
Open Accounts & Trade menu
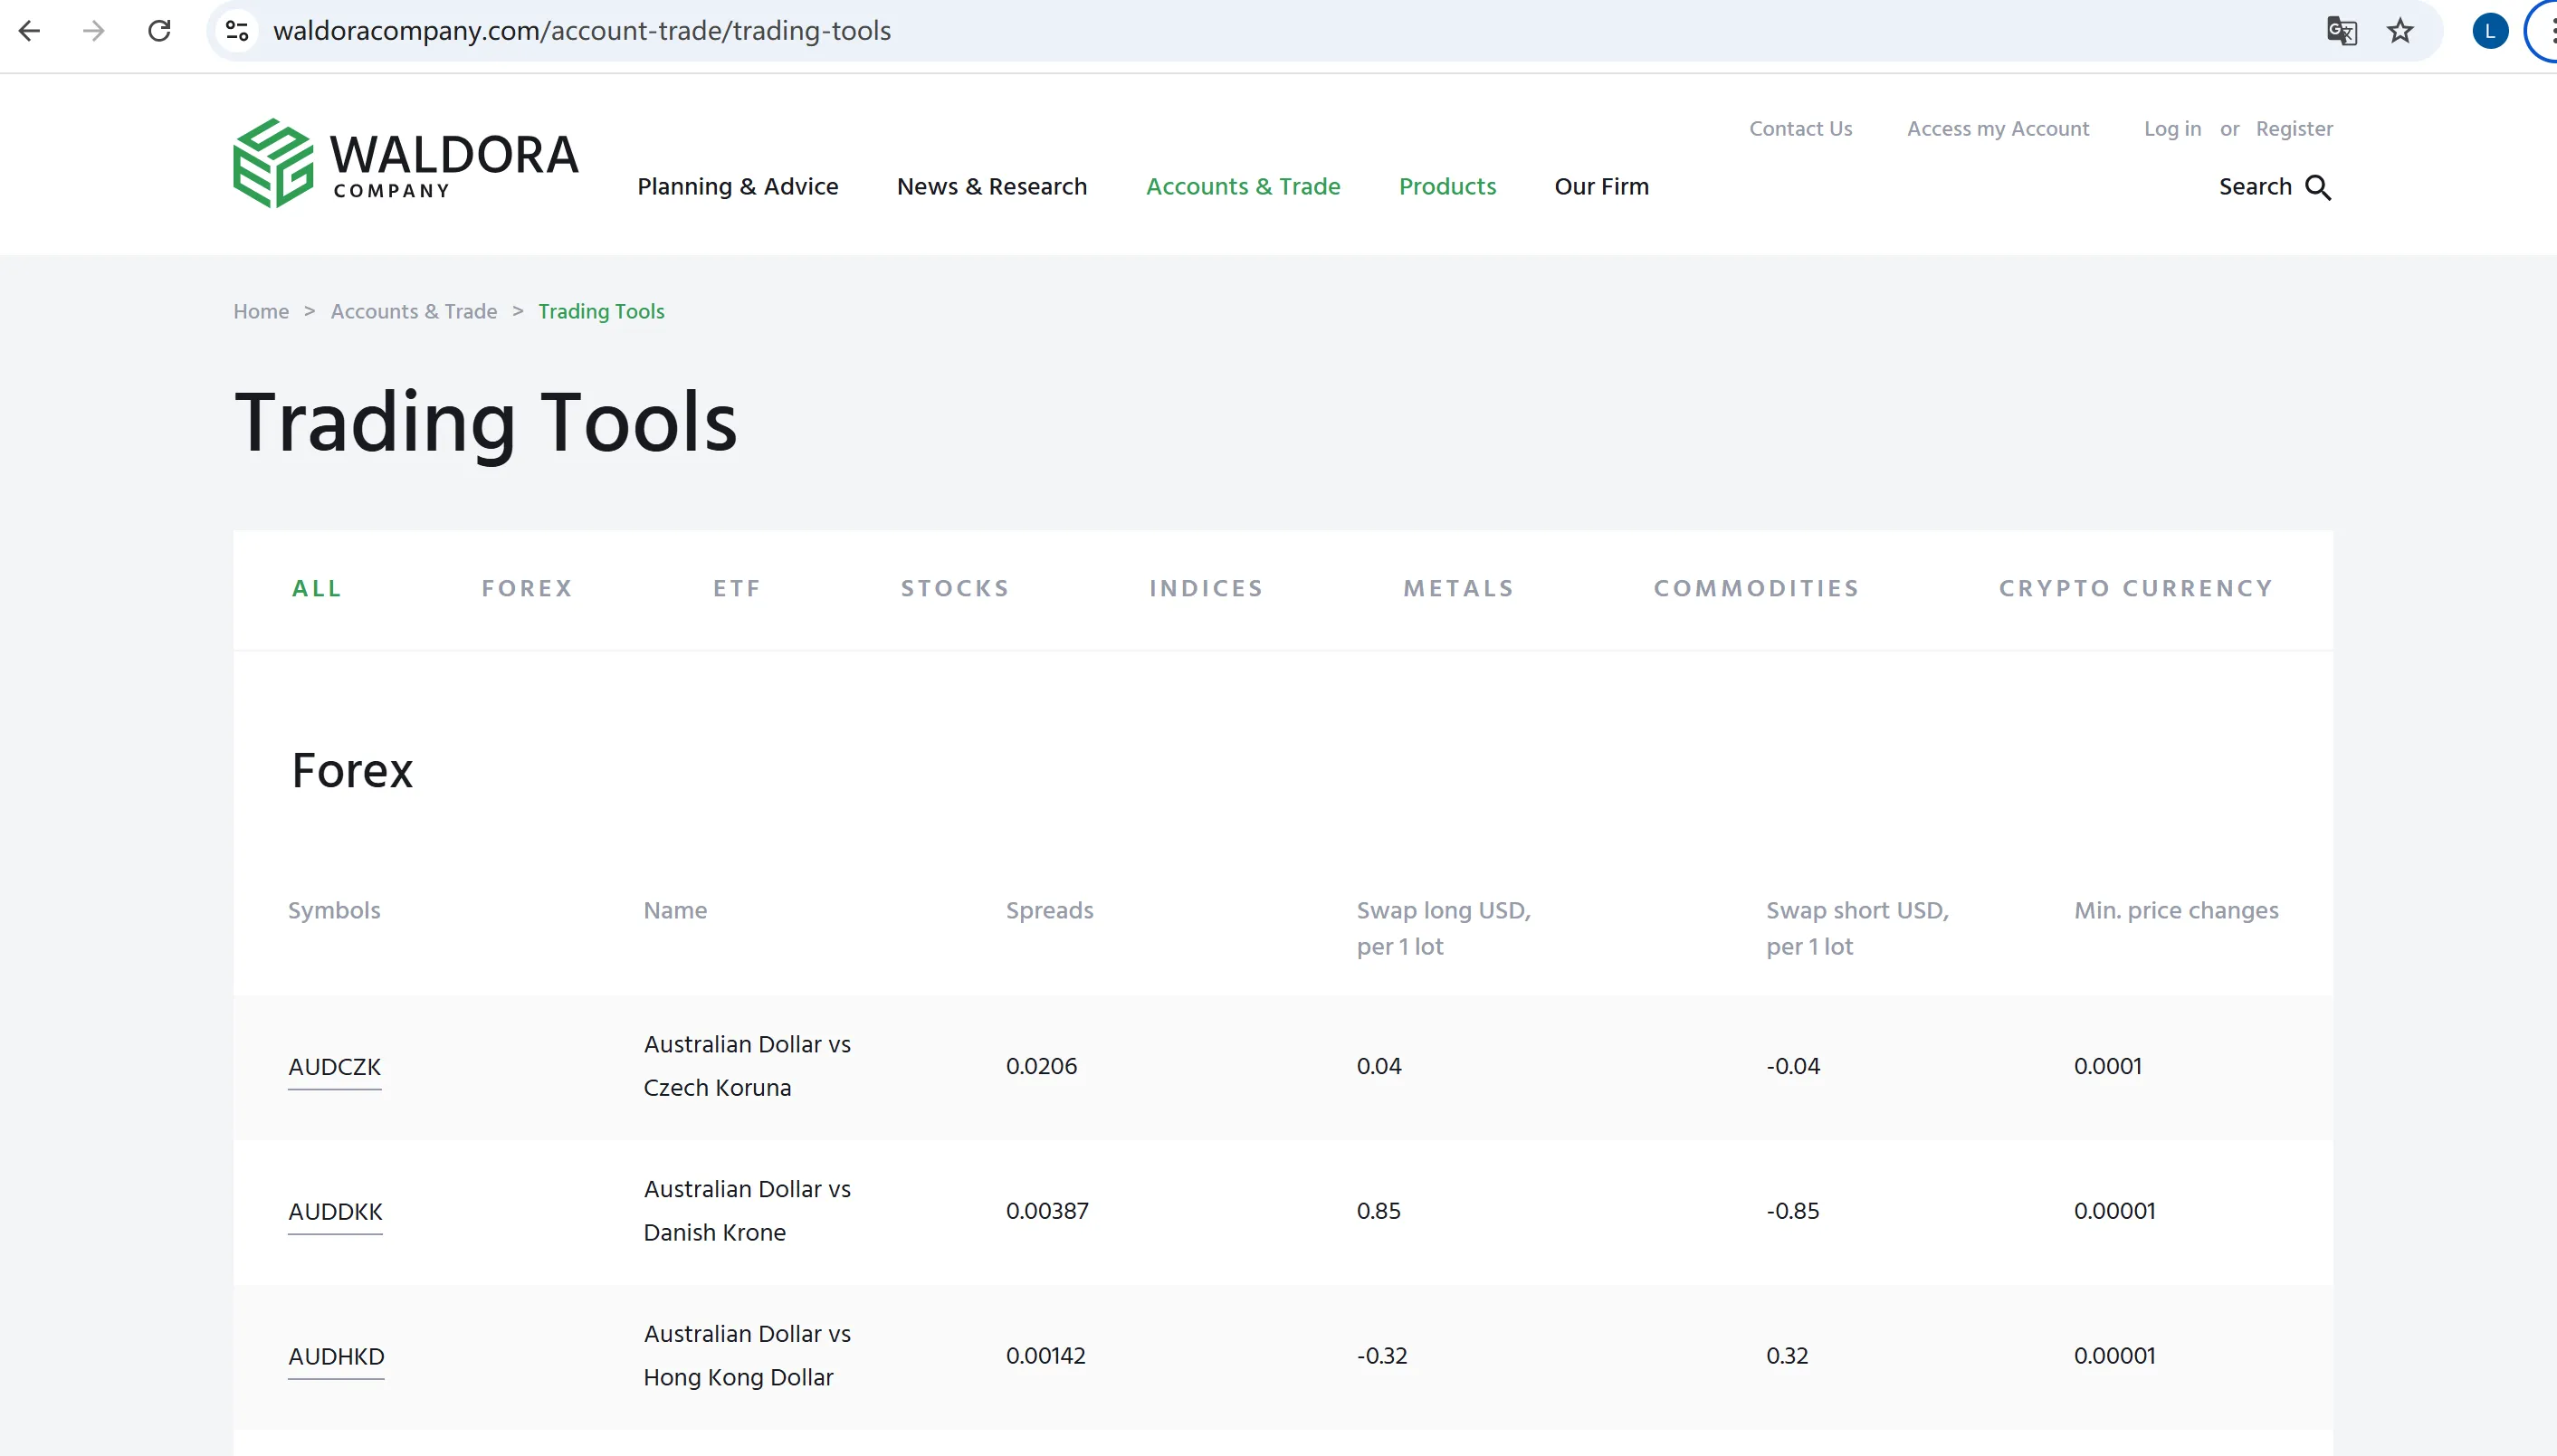tap(1243, 187)
